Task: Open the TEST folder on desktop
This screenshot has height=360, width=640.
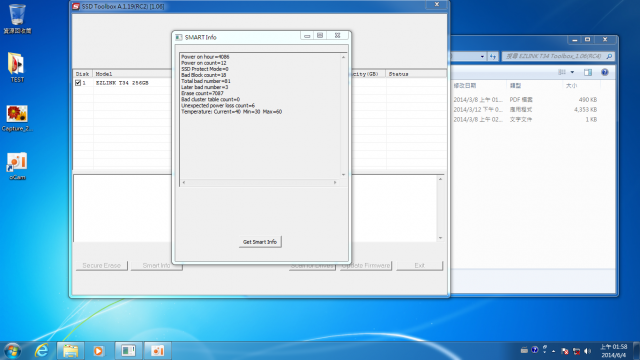Action: [17, 67]
